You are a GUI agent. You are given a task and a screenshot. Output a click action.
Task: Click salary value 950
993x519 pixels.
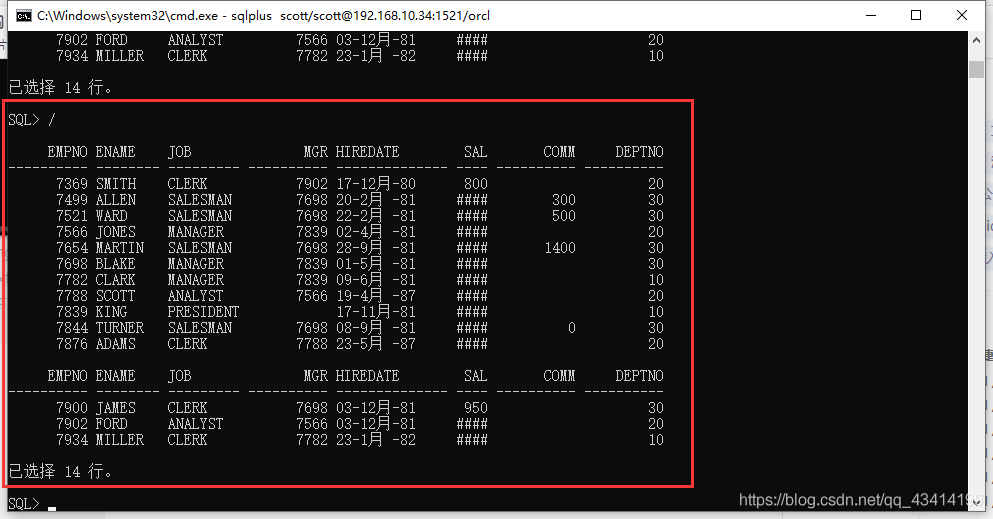476,408
